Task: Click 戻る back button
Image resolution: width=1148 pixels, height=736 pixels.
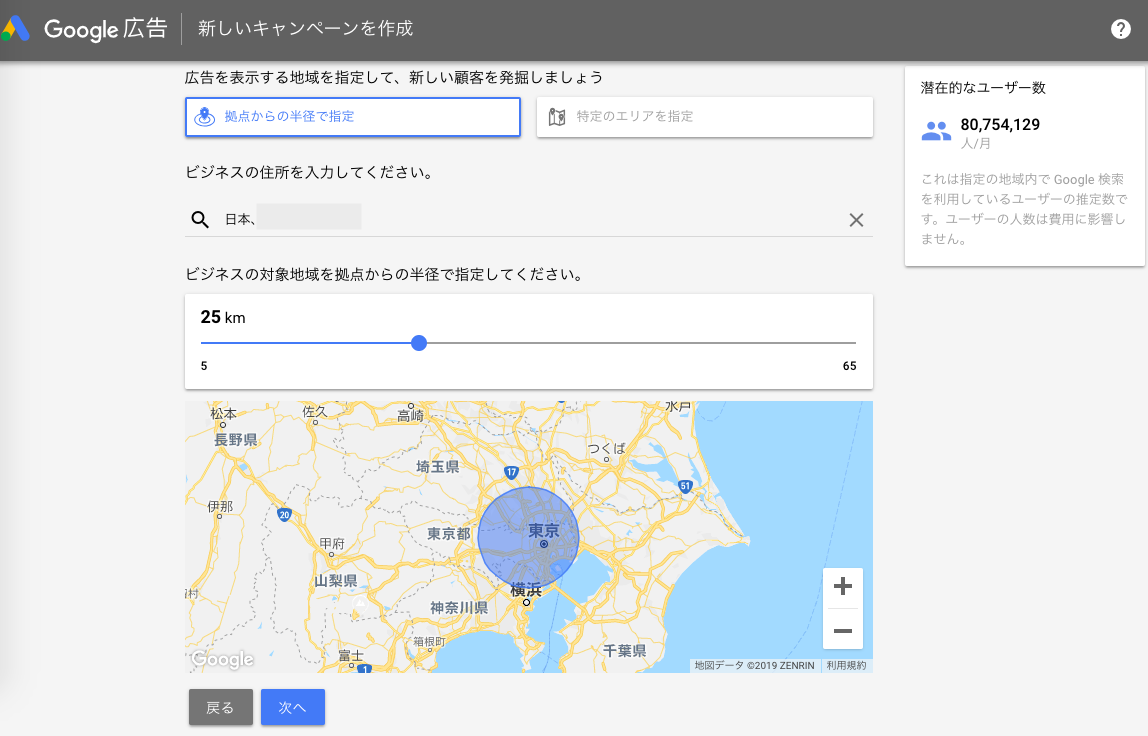Action: pos(220,707)
